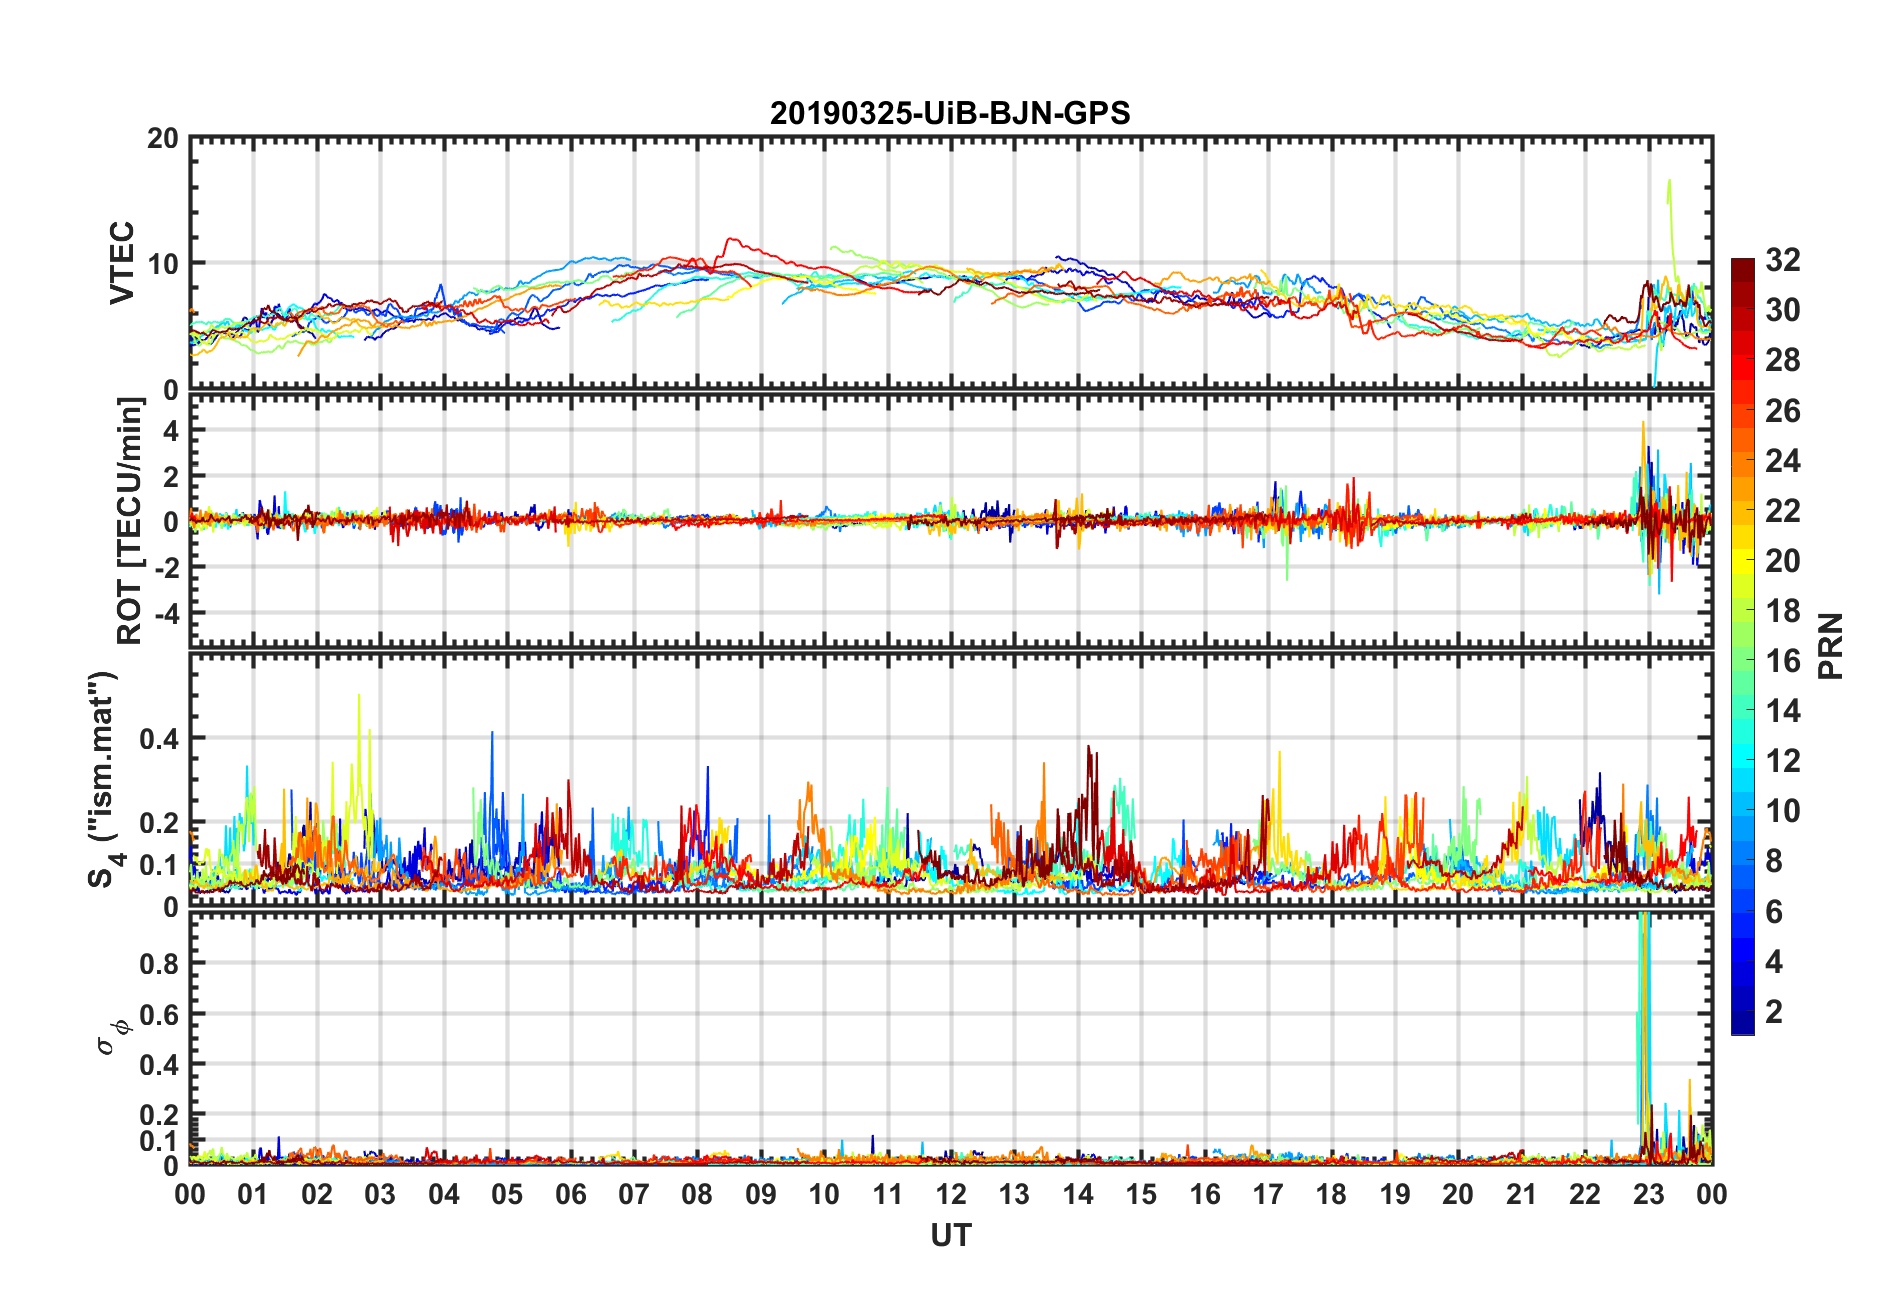Select colorbar tick label 24

(1783, 460)
